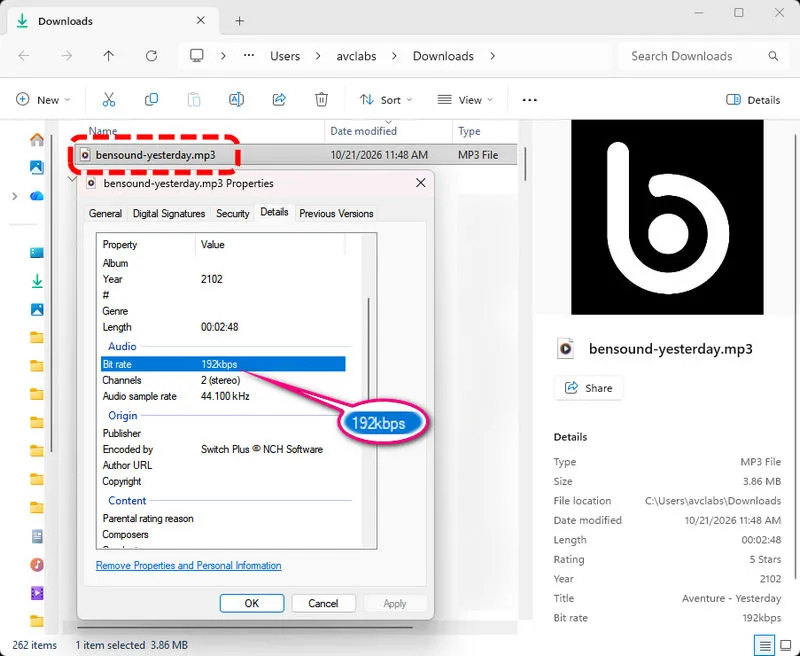Click the Delete trash can icon
This screenshot has width=800, height=656.
(321, 99)
